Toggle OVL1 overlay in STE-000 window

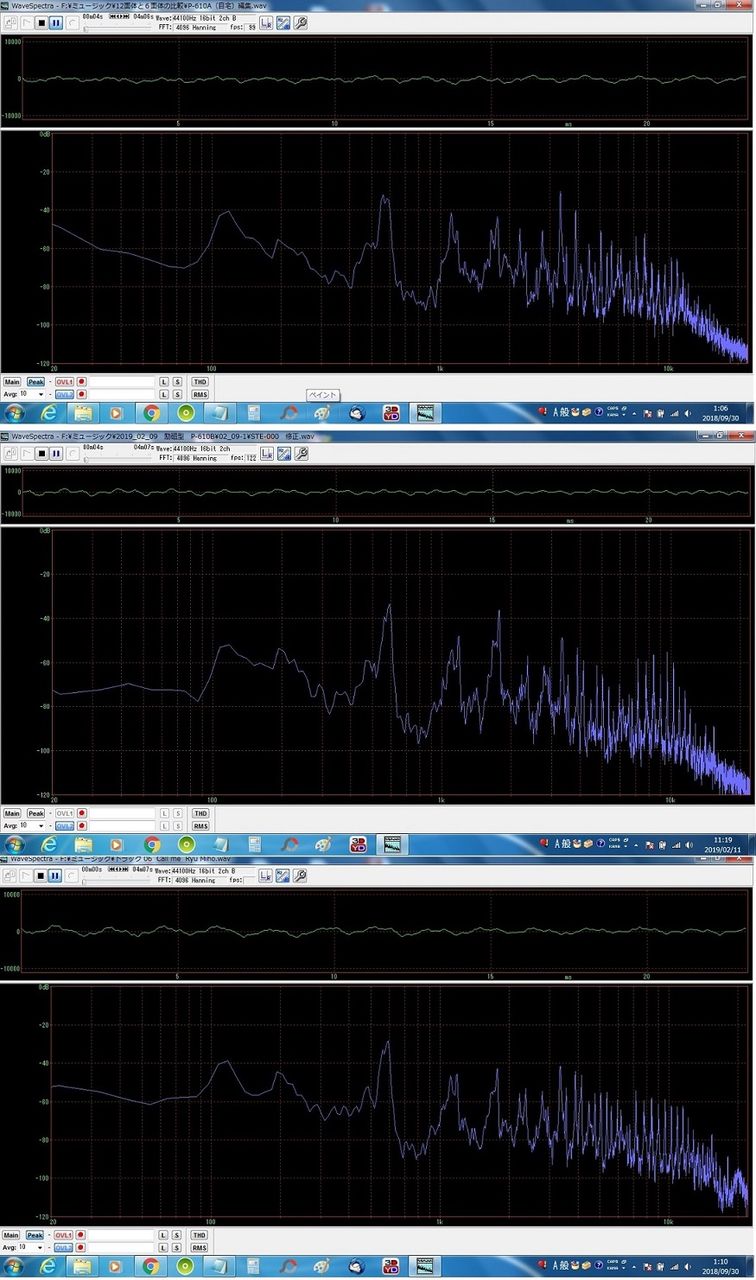[64, 814]
